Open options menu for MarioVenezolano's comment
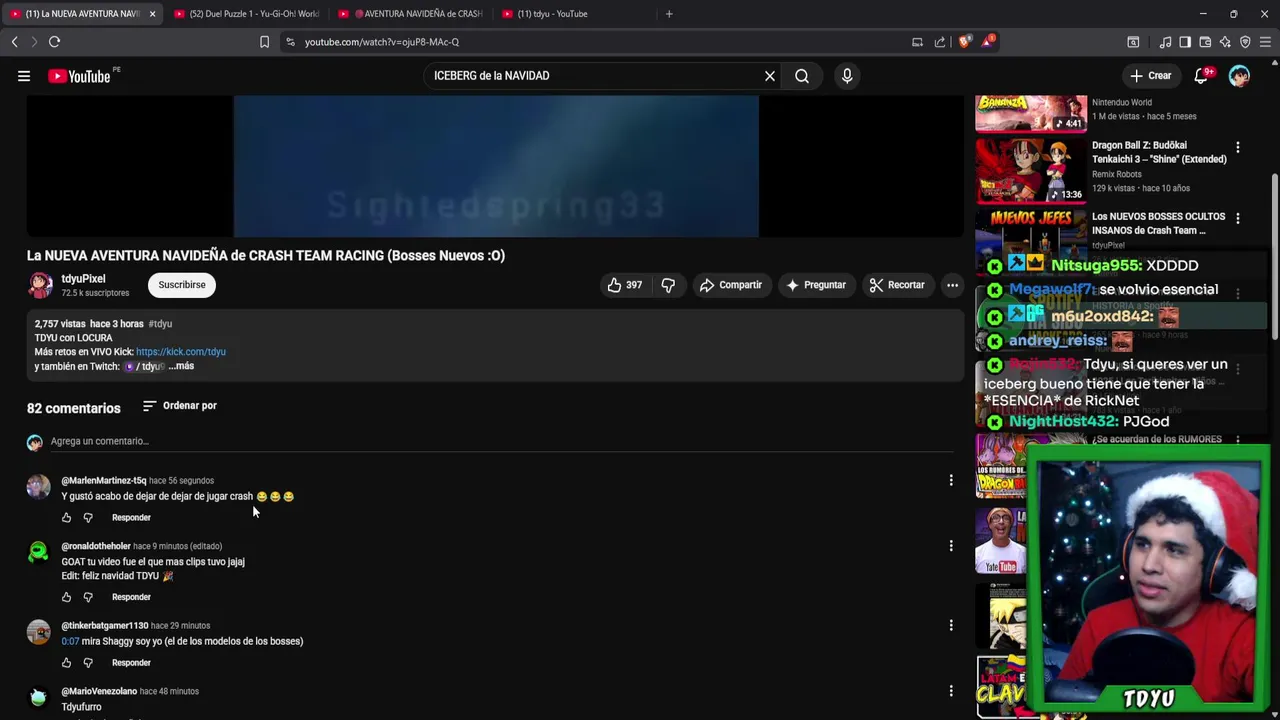The height and width of the screenshot is (720, 1280). [951, 691]
